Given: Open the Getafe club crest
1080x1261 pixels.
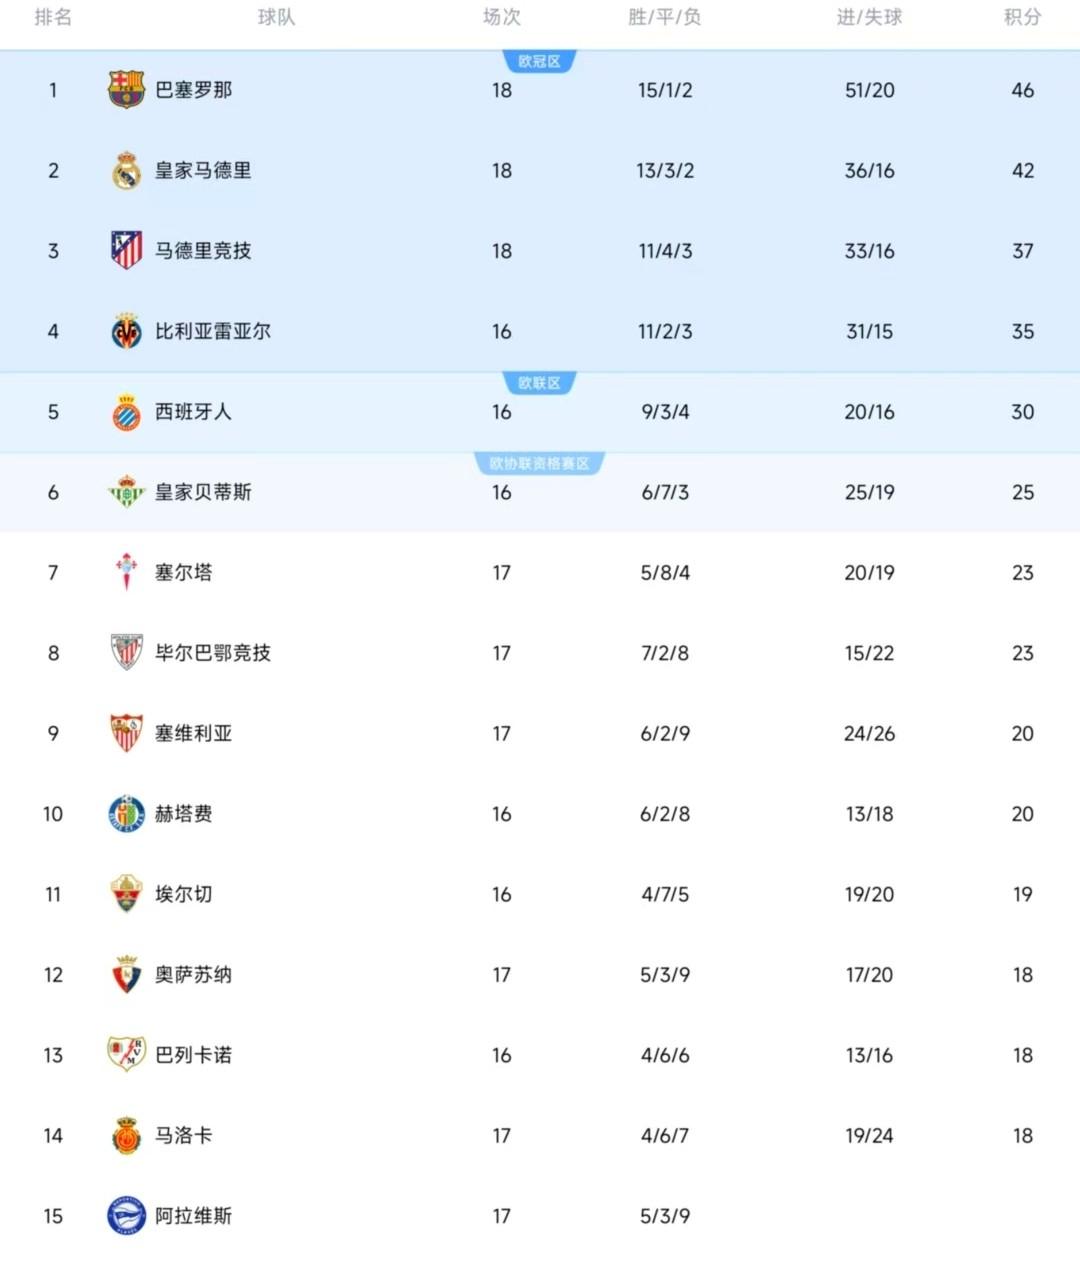Looking at the screenshot, I should point(126,814).
